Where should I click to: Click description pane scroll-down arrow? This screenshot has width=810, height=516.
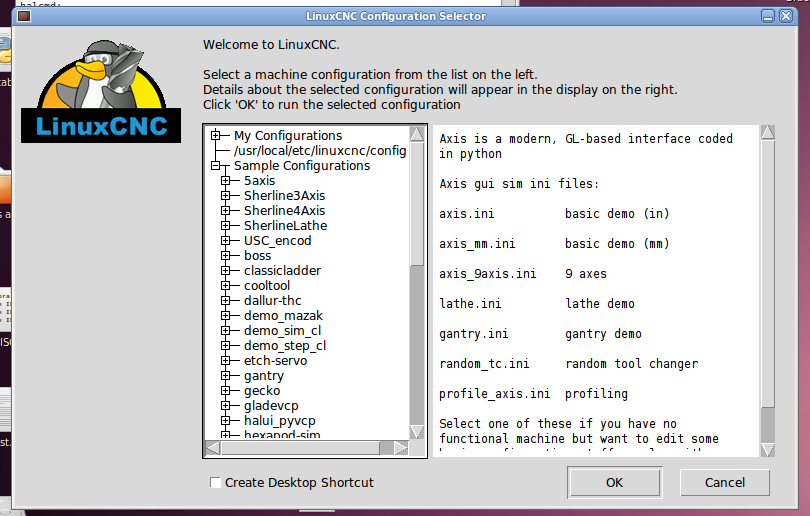coord(768,450)
